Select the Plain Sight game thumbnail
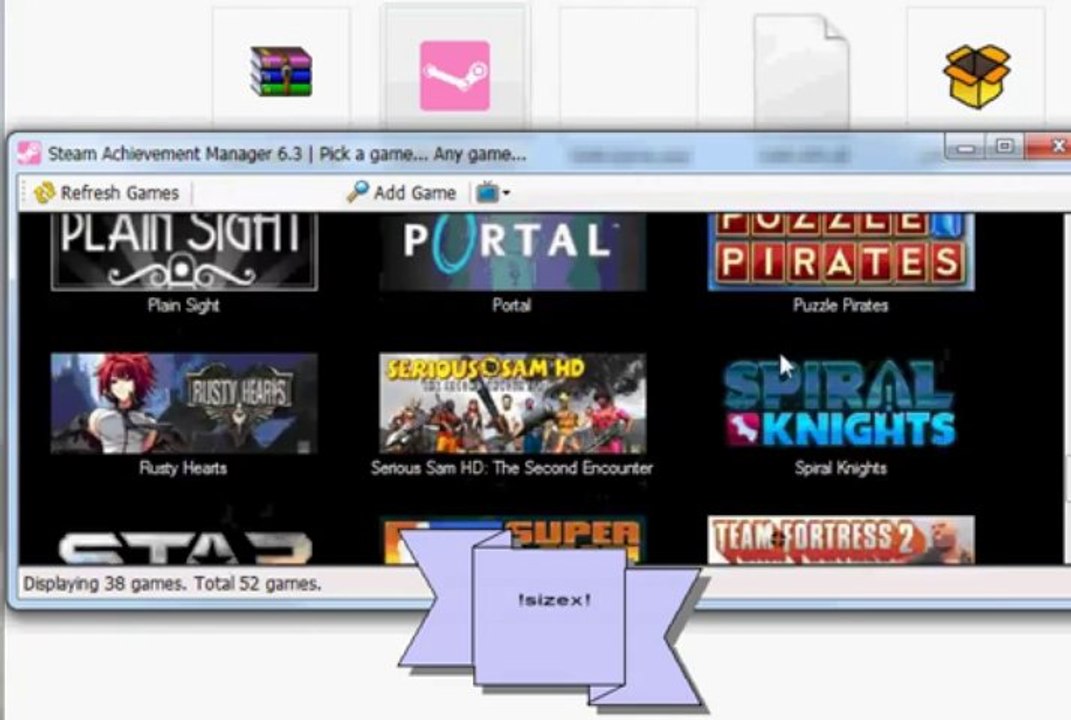 [x=184, y=251]
